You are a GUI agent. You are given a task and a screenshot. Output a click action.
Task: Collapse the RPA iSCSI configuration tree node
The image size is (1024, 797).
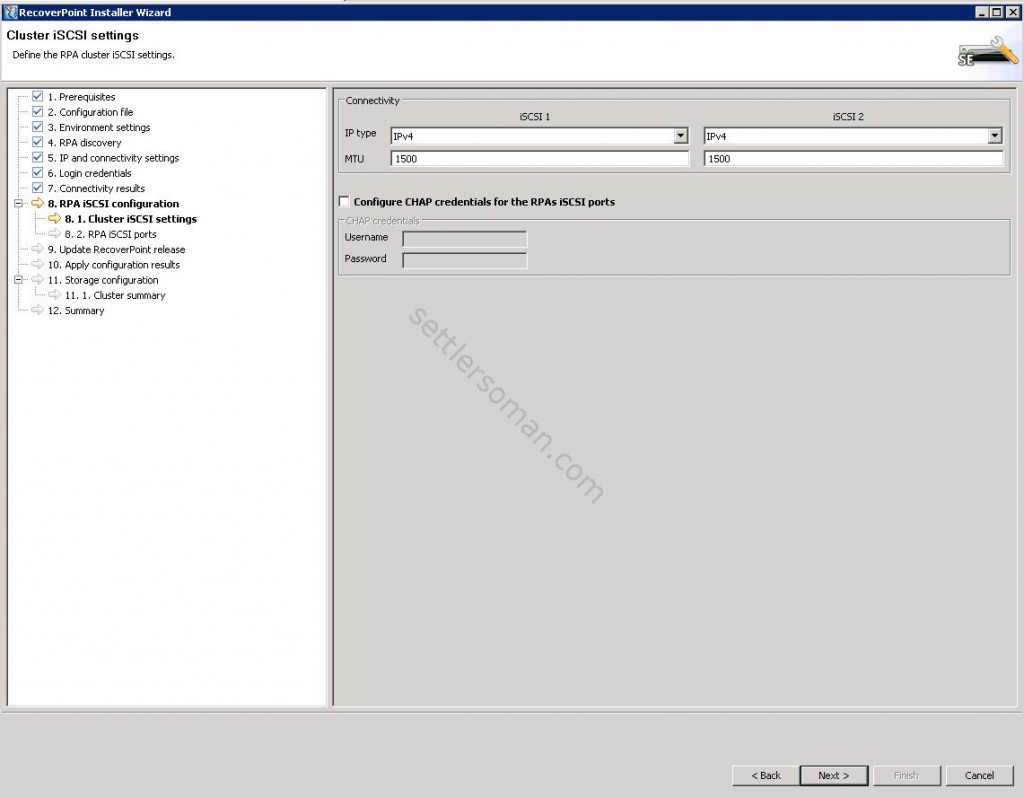[18, 204]
